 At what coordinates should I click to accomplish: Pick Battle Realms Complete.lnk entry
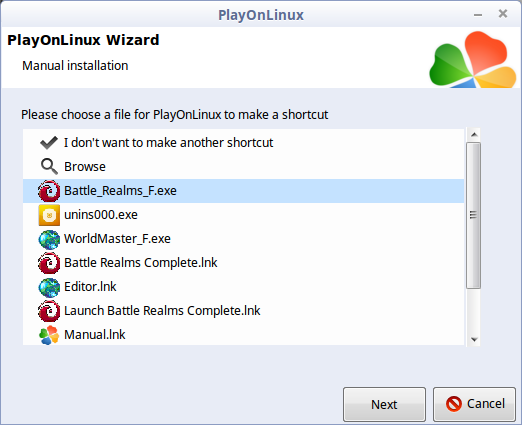pos(243,263)
